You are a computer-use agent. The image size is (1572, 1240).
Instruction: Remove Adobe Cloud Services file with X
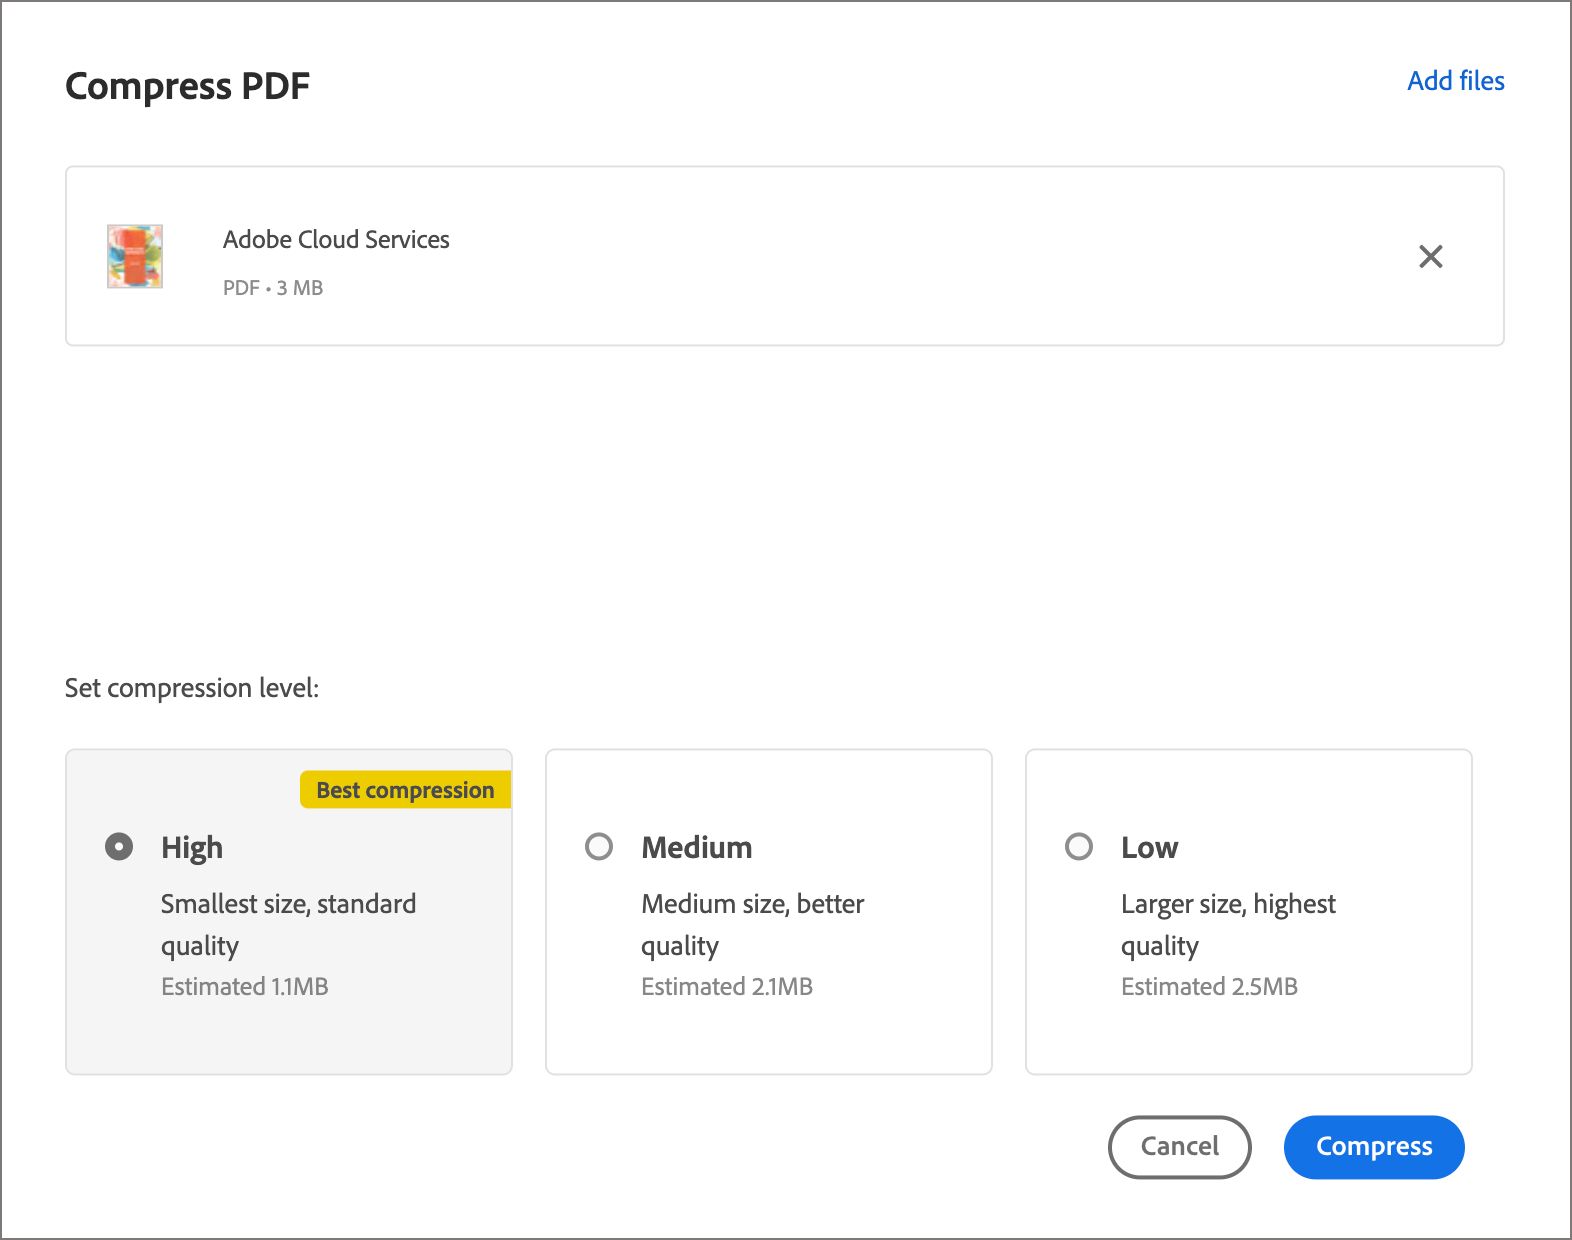1430,257
